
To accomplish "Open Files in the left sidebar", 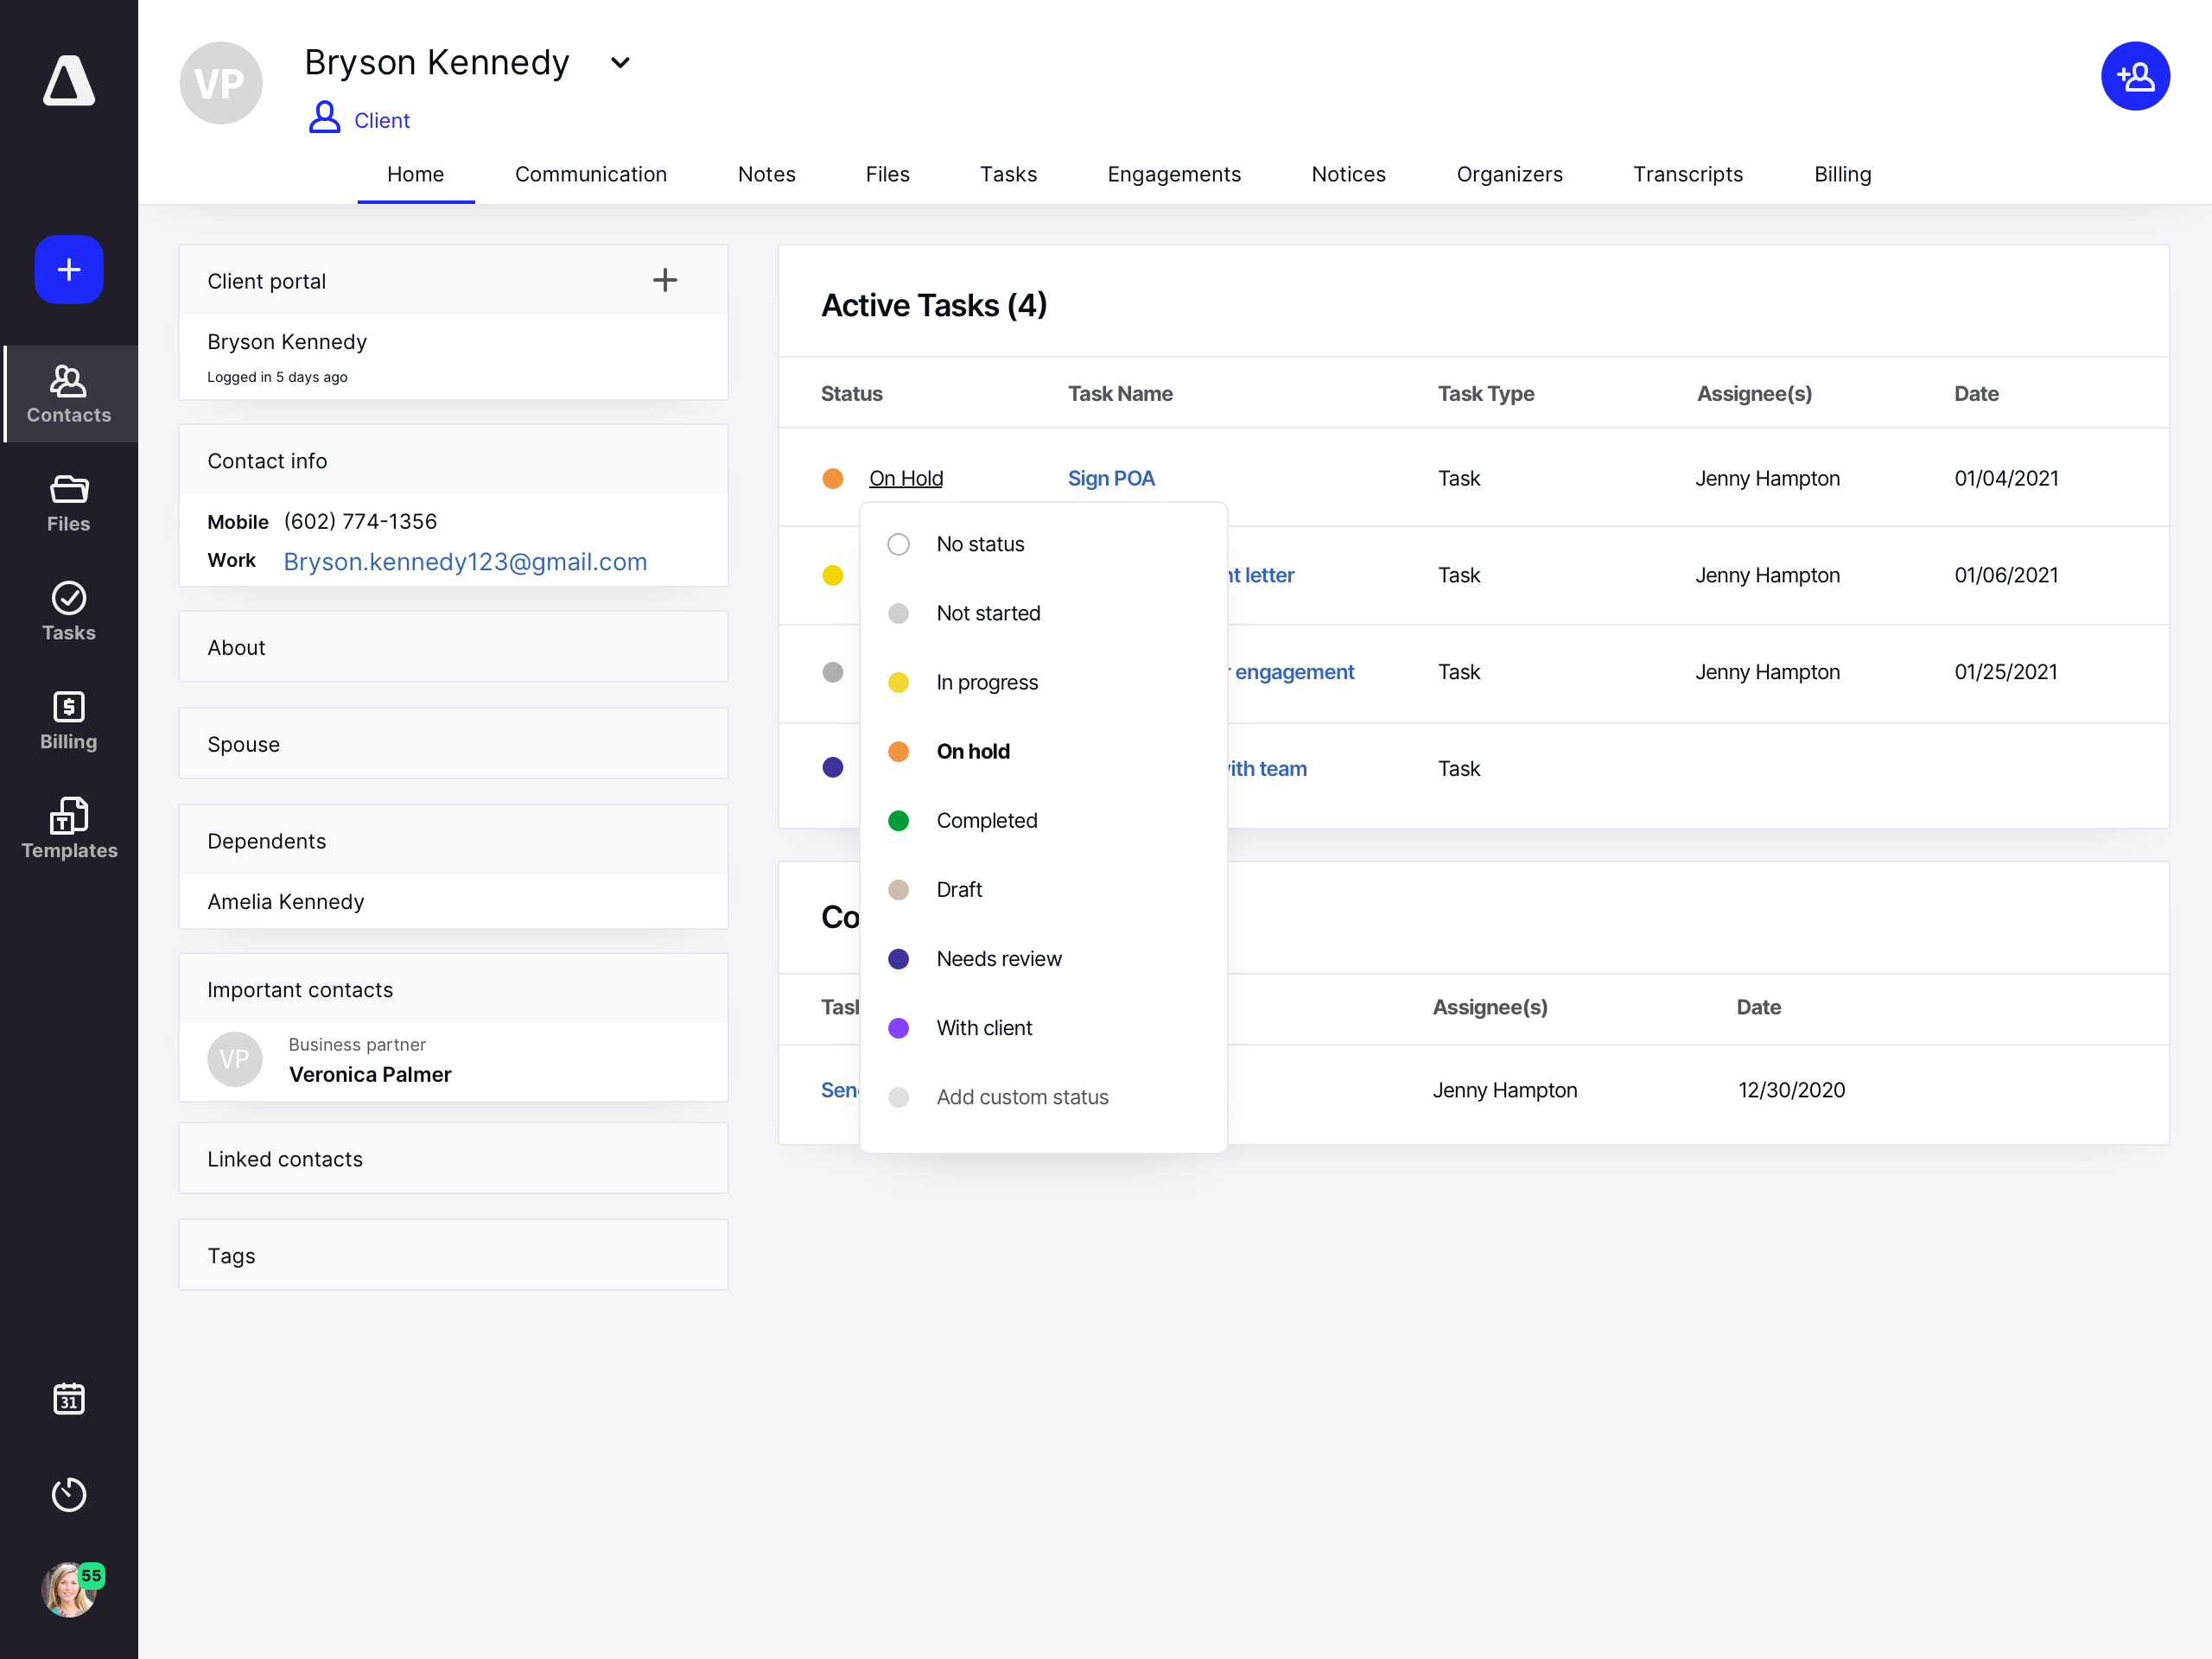I will [69, 503].
